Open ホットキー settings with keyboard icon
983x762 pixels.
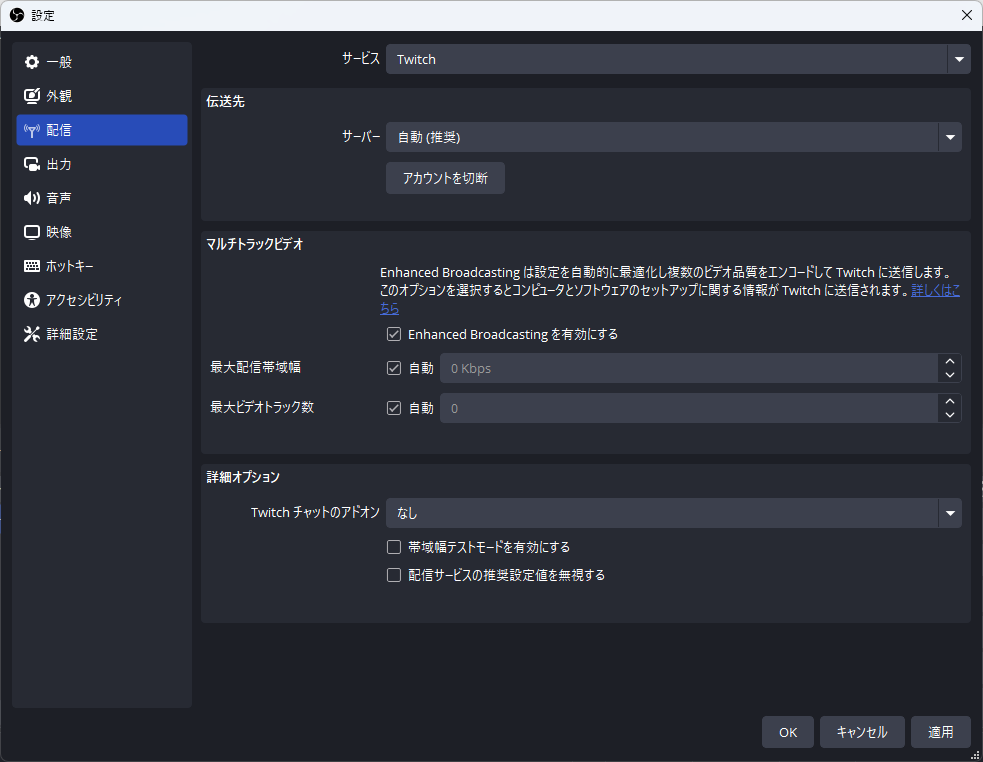(32, 265)
